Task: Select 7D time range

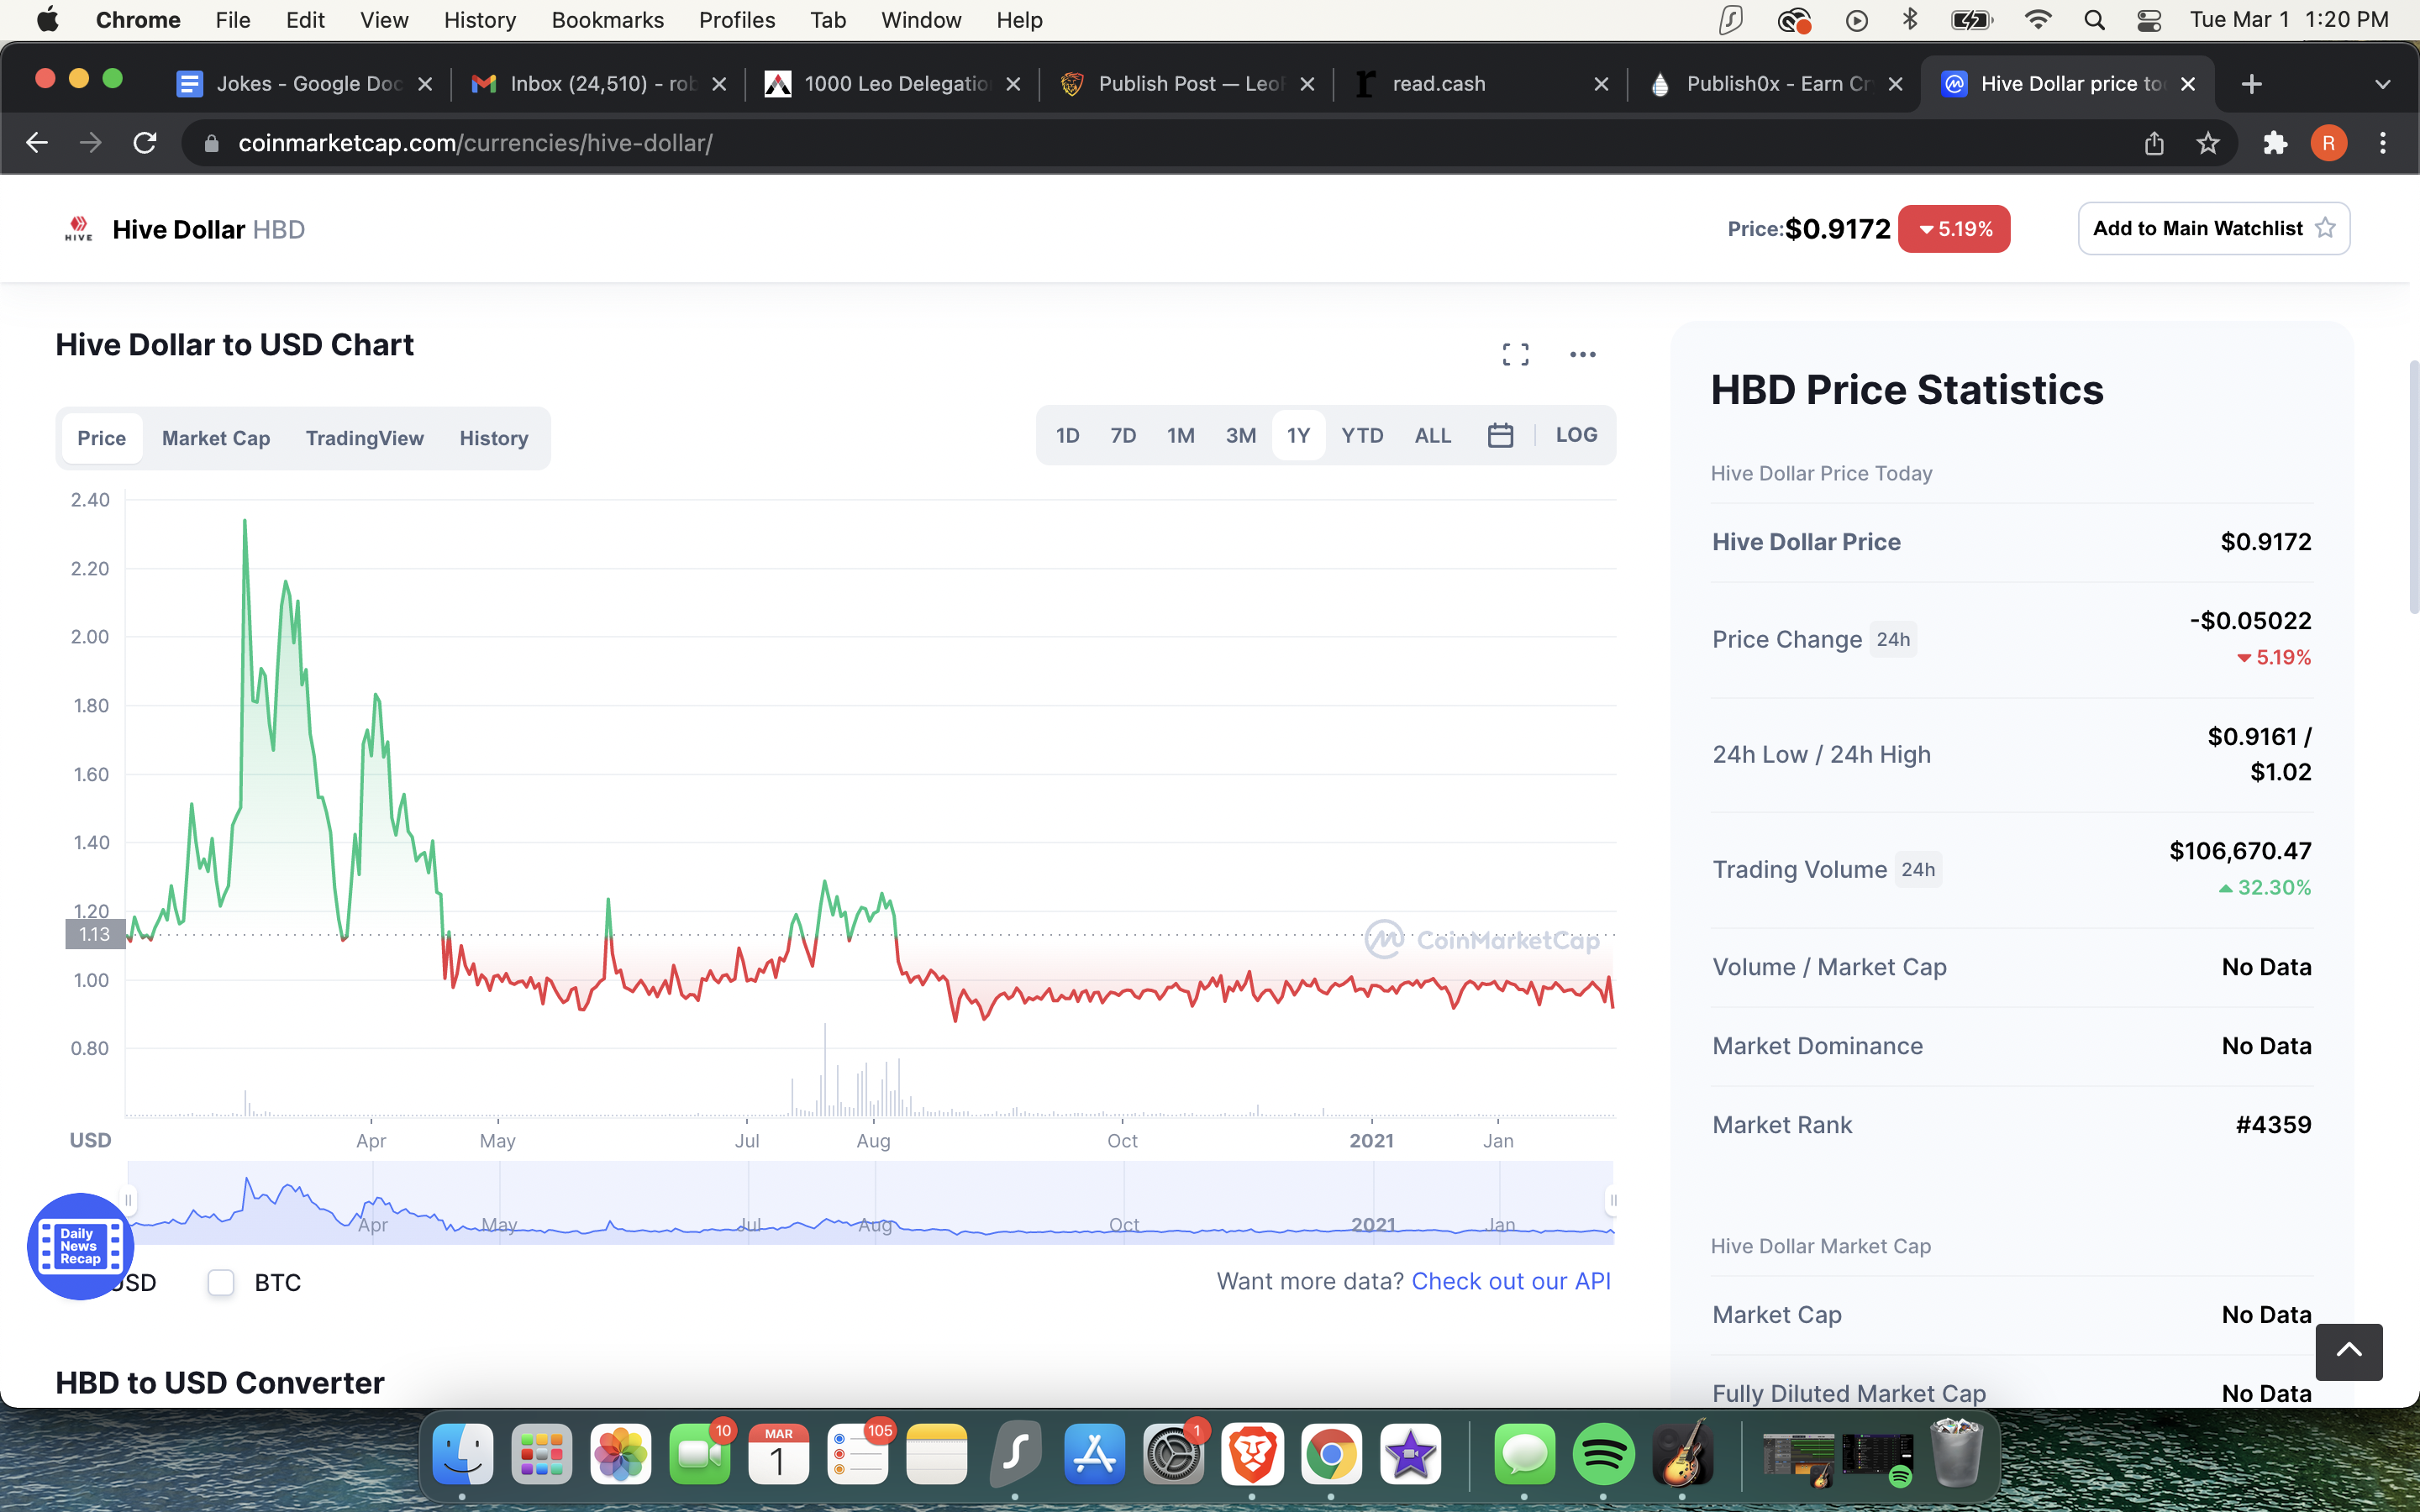Action: coord(1123,435)
